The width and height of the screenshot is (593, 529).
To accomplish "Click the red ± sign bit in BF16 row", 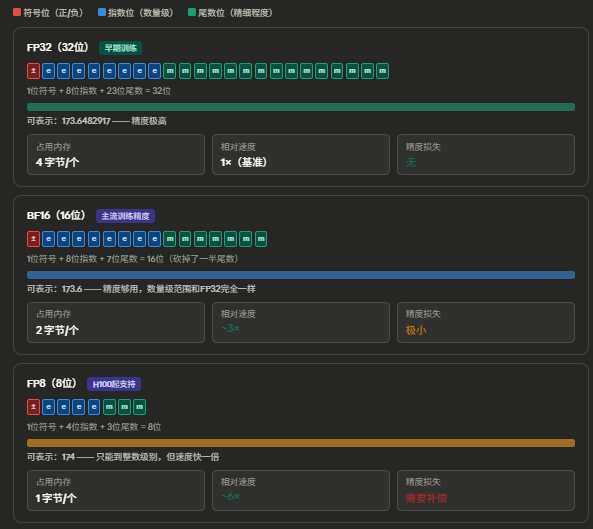I will pyautogui.click(x=33, y=239).
